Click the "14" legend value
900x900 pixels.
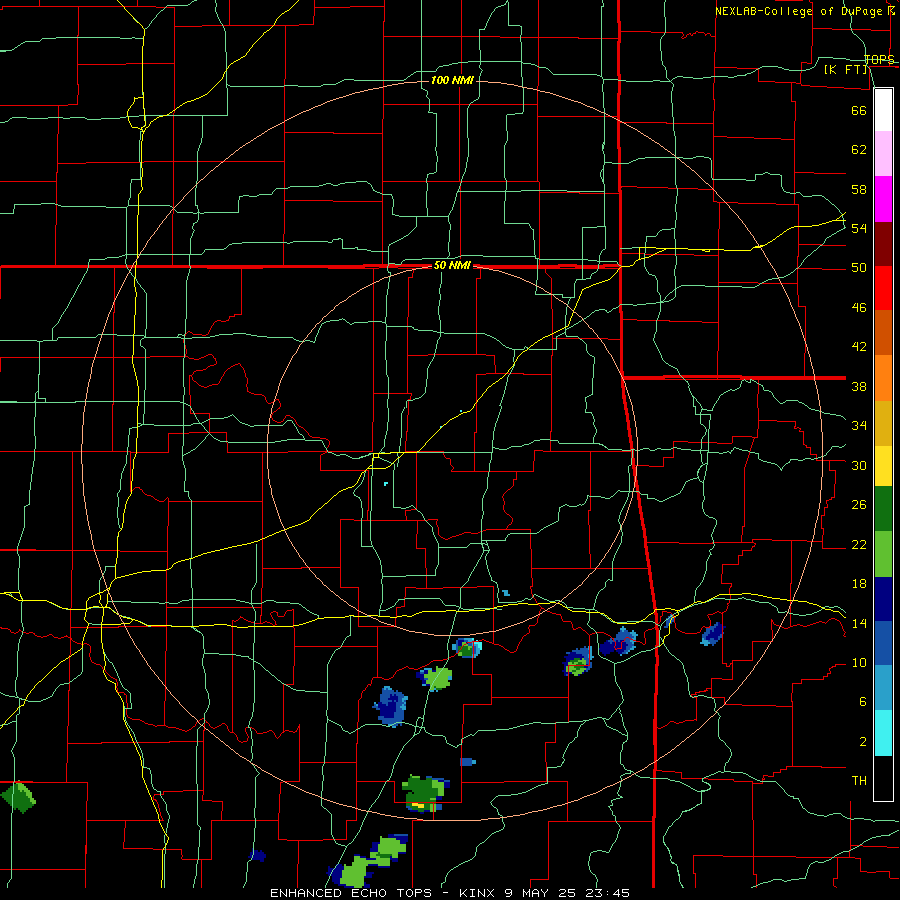[859, 623]
